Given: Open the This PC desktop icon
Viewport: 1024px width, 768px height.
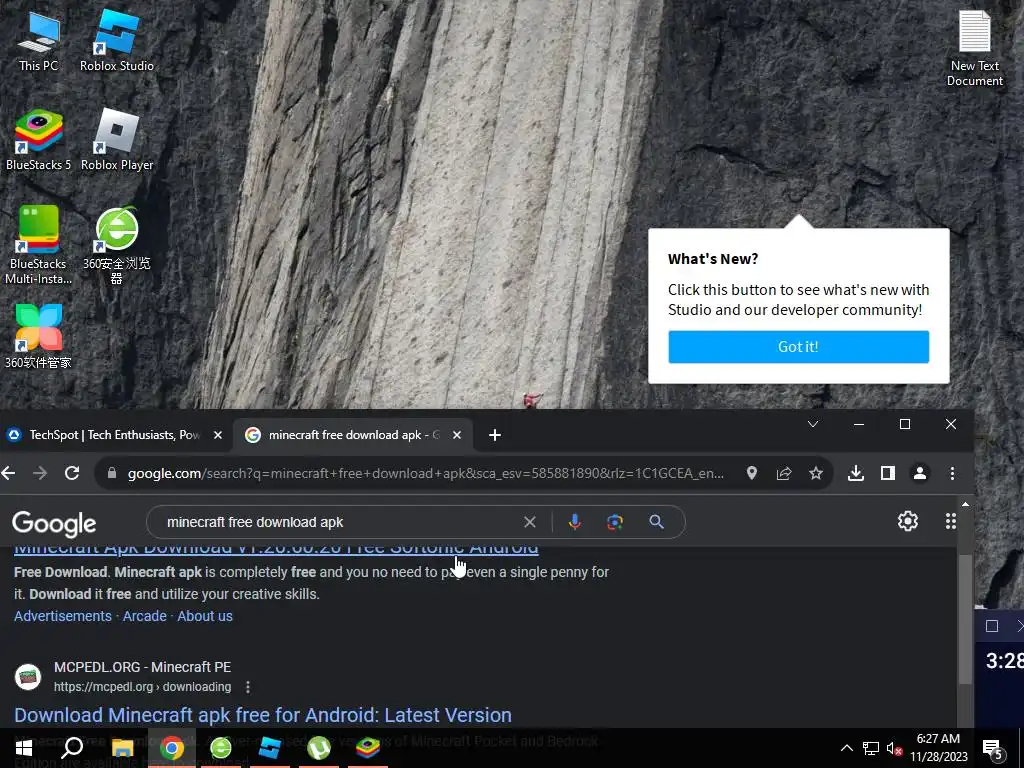Looking at the screenshot, I should (x=39, y=40).
